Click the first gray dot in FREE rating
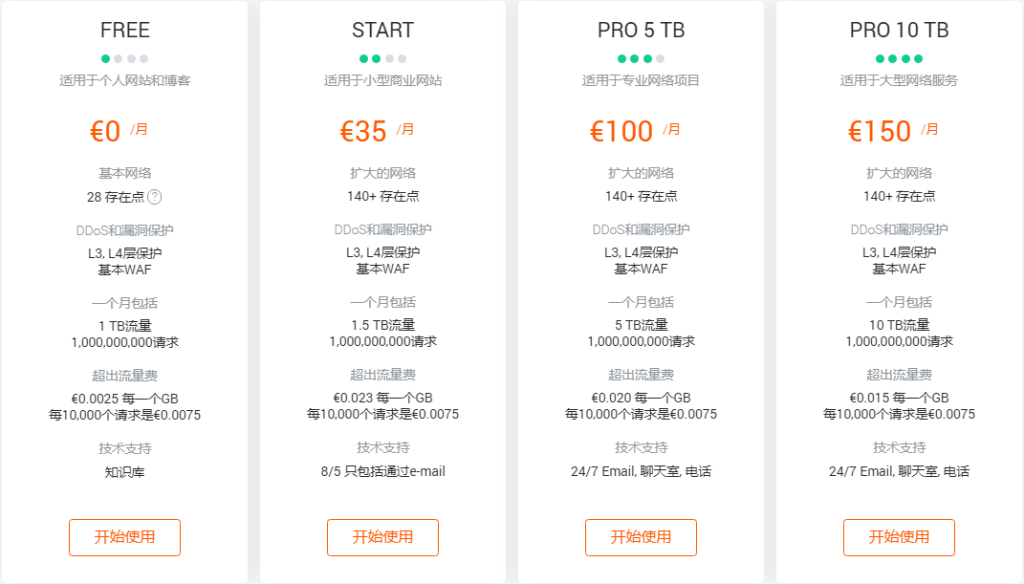 pyautogui.click(x=119, y=58)
